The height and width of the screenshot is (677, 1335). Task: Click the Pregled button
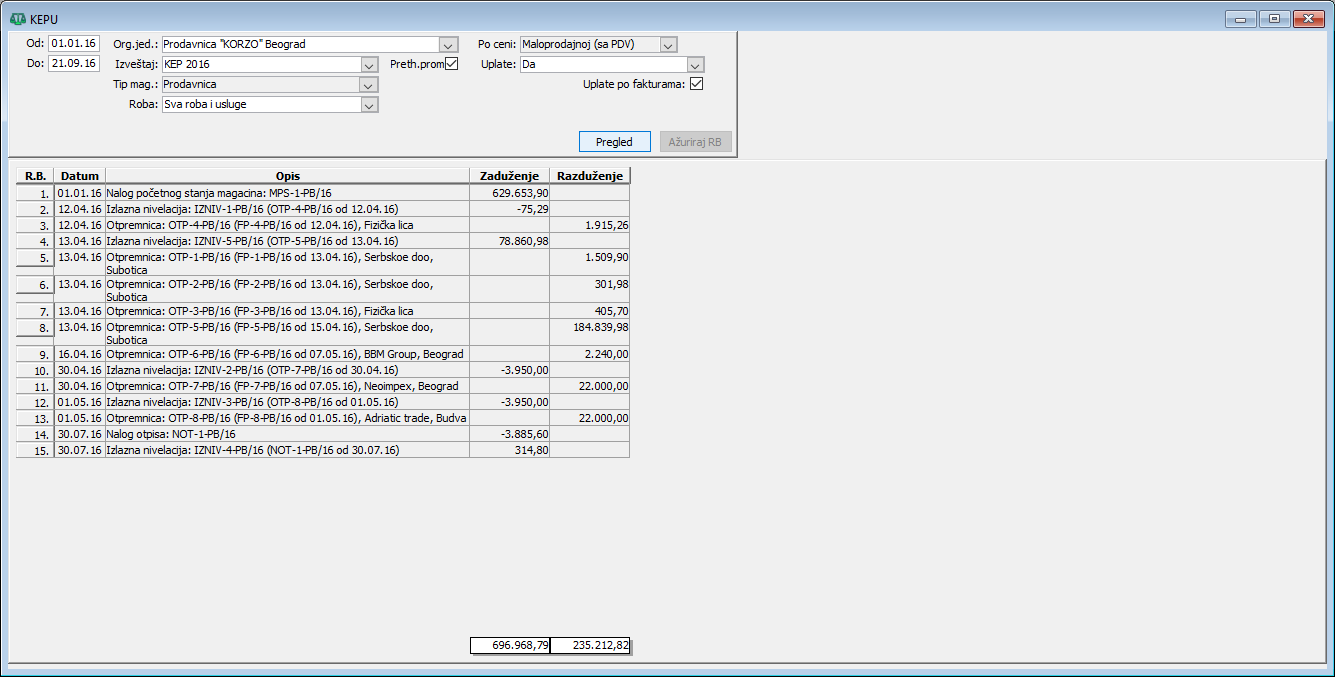pos(614,142)
